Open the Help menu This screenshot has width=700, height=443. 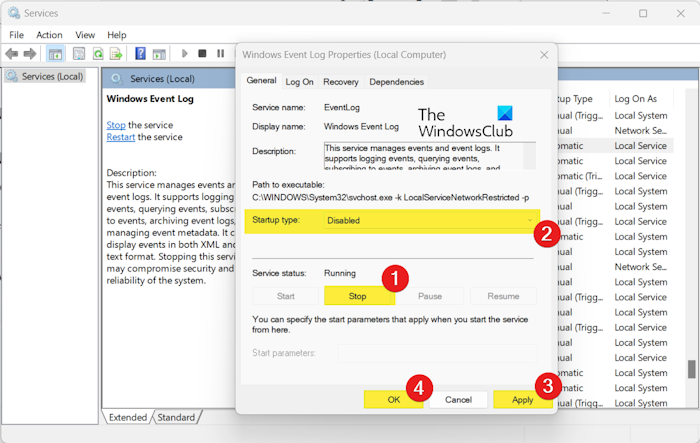pos(117,35)
